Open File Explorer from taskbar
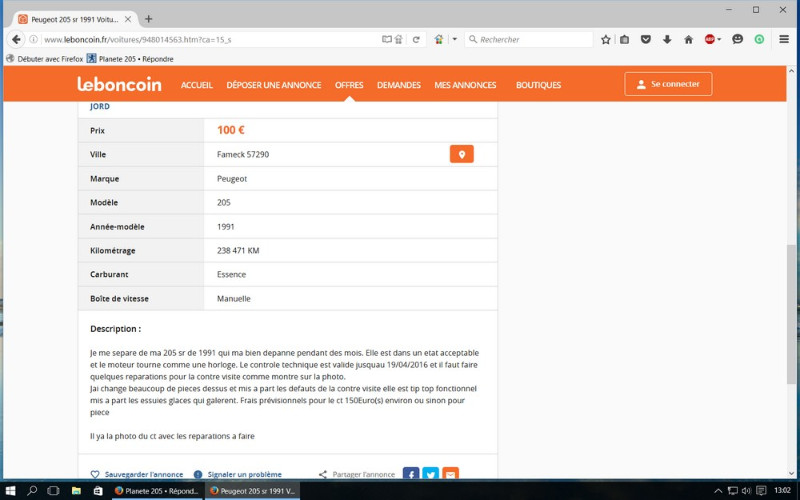Screen dimensions: 800x500 pos(76,490)
